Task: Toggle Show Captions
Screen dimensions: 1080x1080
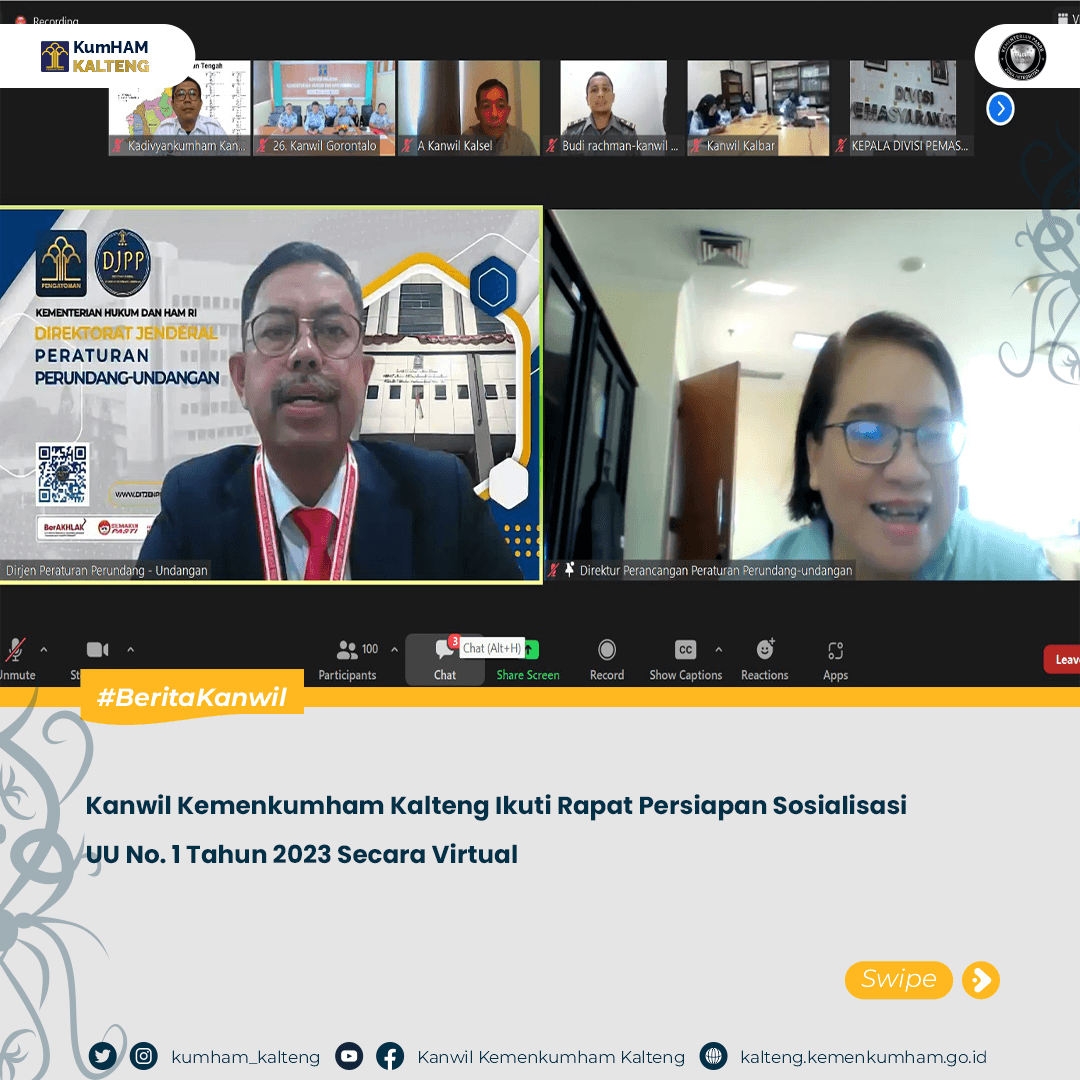Action: tap(685, 650)
